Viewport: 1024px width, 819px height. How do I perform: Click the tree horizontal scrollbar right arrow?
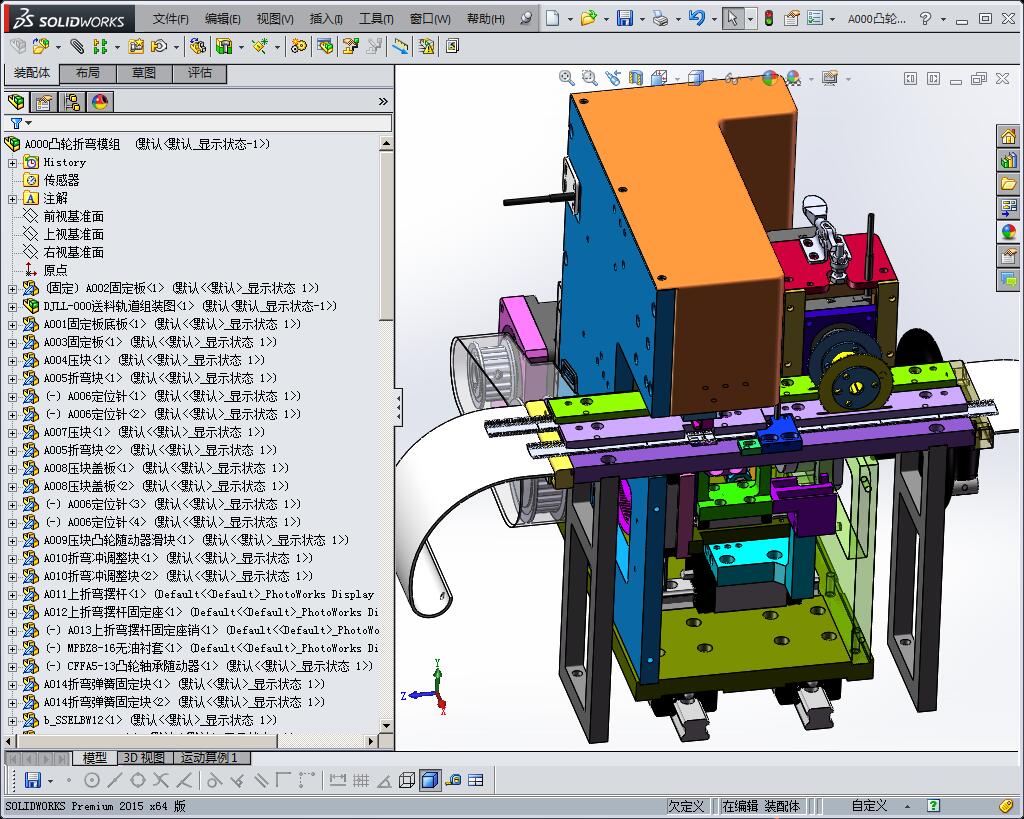371,741
